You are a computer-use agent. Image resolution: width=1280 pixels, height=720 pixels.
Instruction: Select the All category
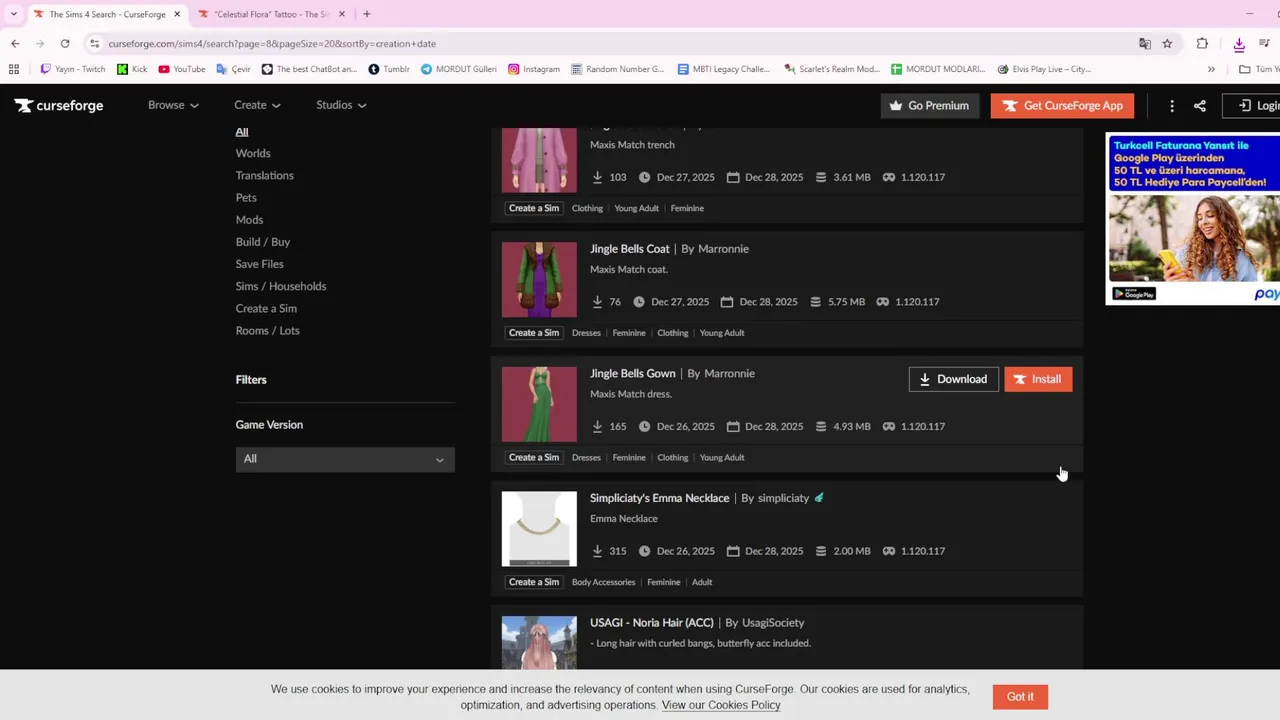pos(242,132)
